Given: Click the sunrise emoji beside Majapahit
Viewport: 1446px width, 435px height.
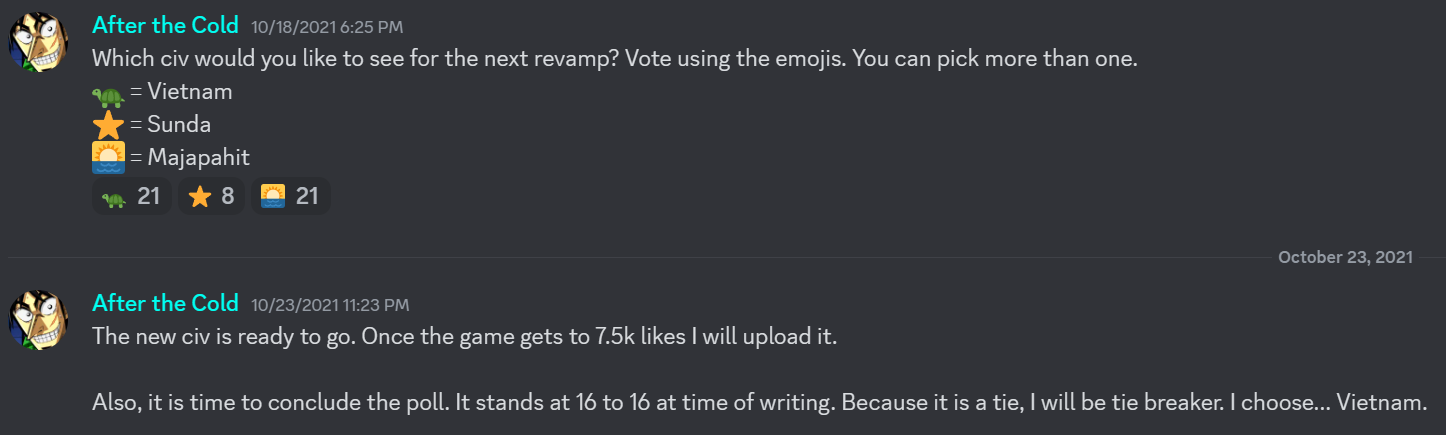Looking at the screenshot, I should [108, 157].
